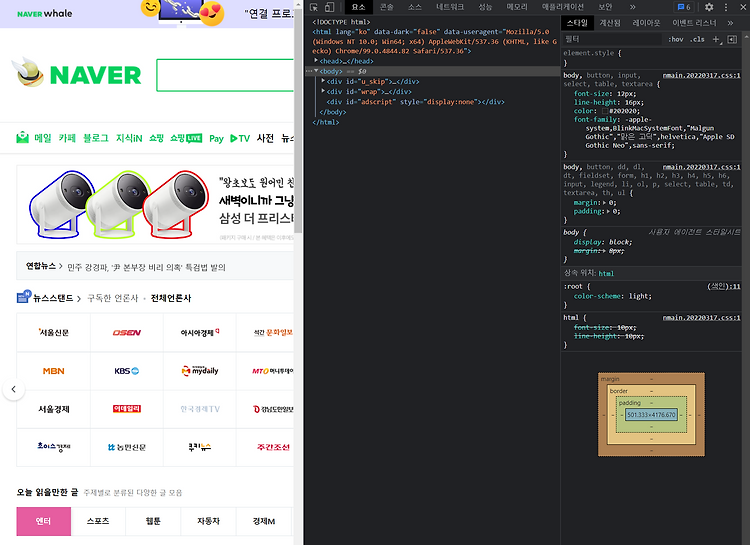Click the 필터 styles filter field

point(613,39)
